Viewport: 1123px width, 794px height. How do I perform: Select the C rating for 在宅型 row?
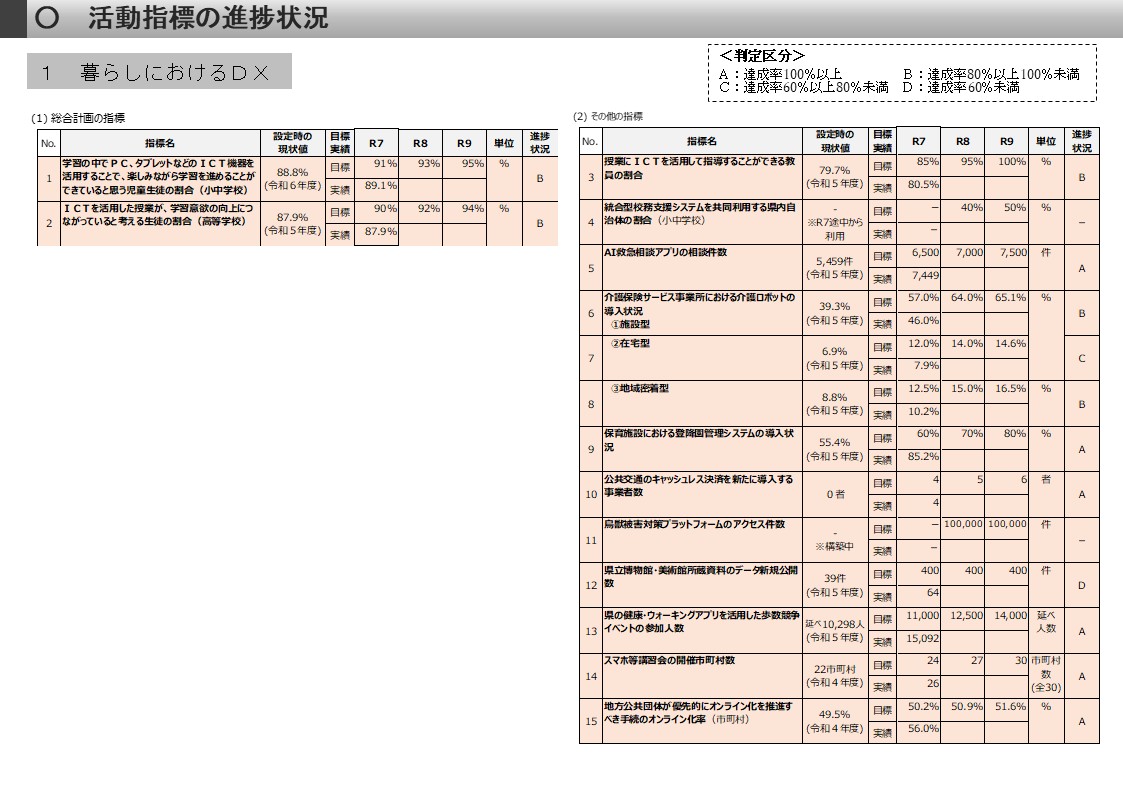pos(1081,358)
